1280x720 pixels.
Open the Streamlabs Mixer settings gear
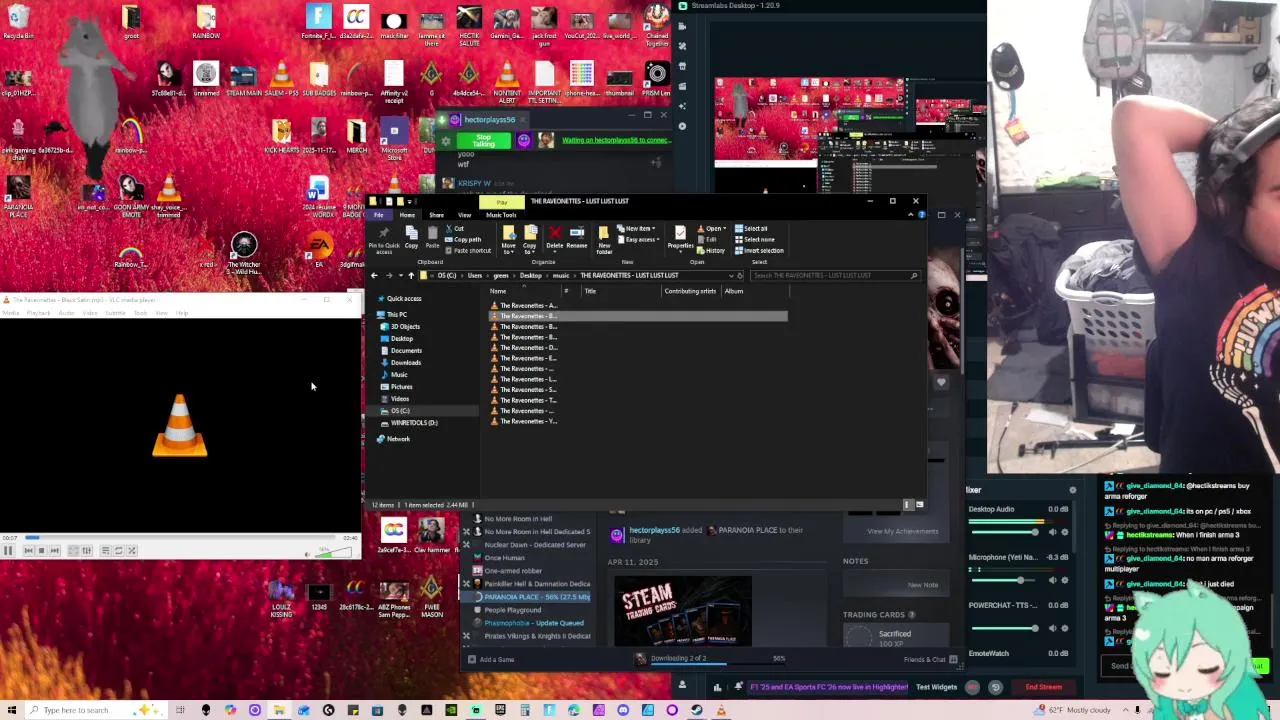point(1072,490)
